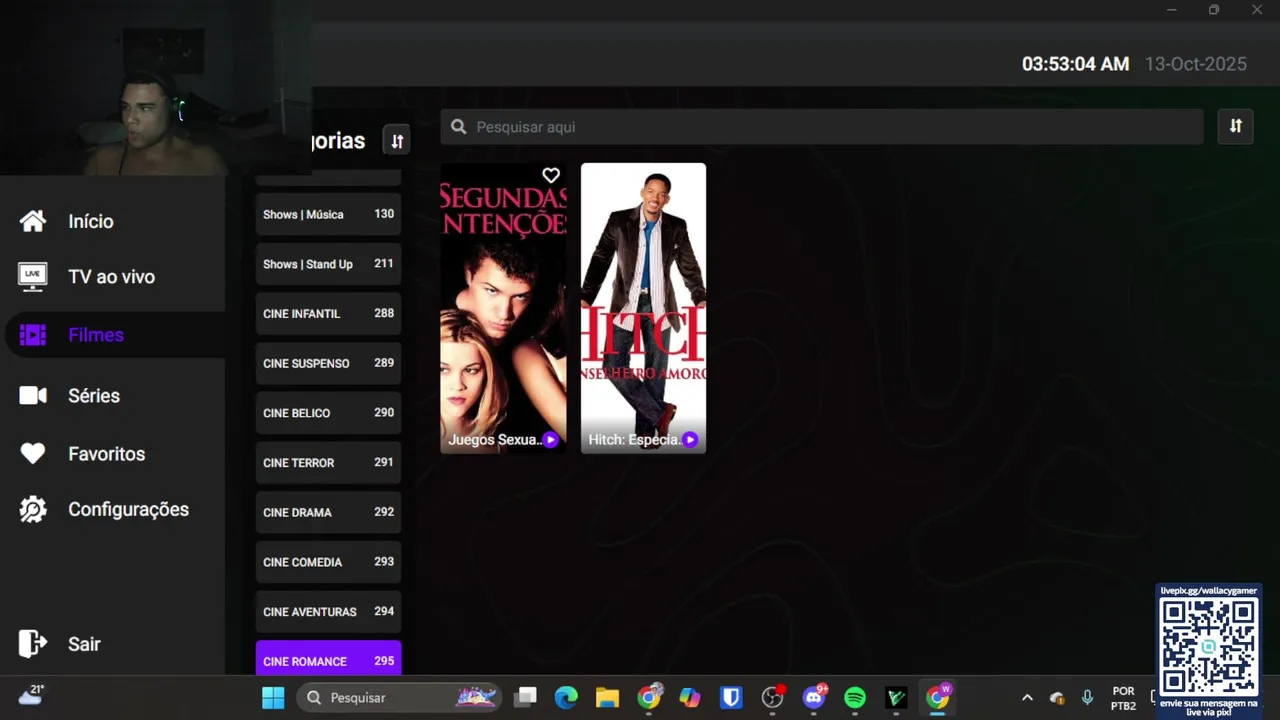Click the exit door Sair icon
The height and width of the screenshot is (720, 1280).
click(x=33, y=644)
